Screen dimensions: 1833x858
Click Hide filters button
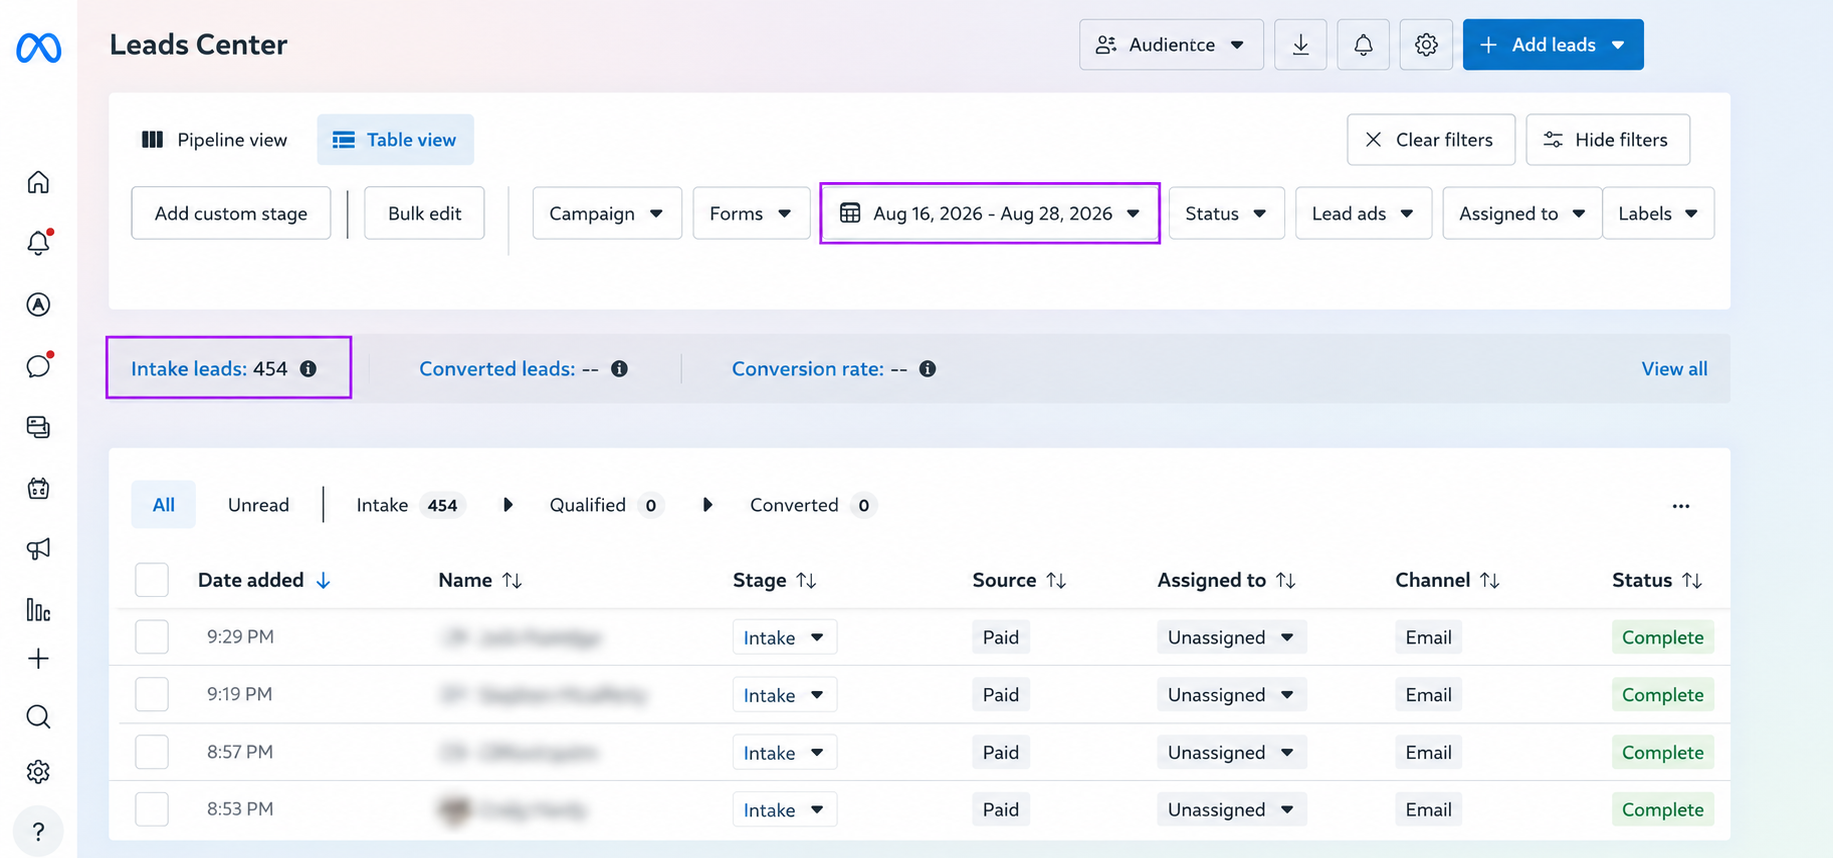(1608, 140)
